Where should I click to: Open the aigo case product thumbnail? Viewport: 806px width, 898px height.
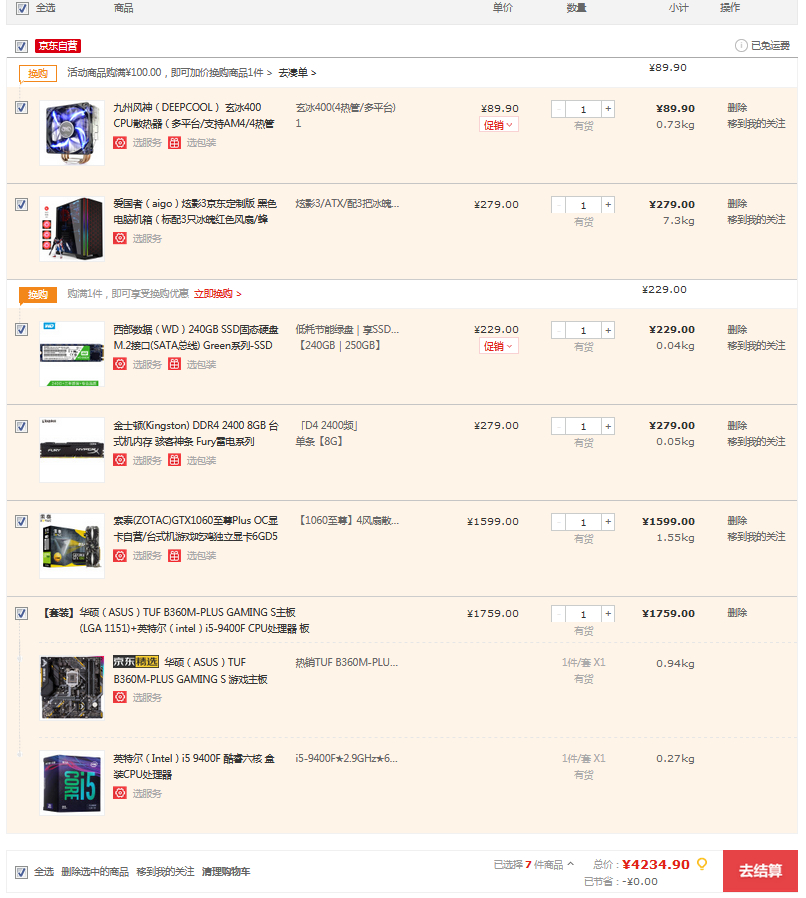(x=72, y=229)
